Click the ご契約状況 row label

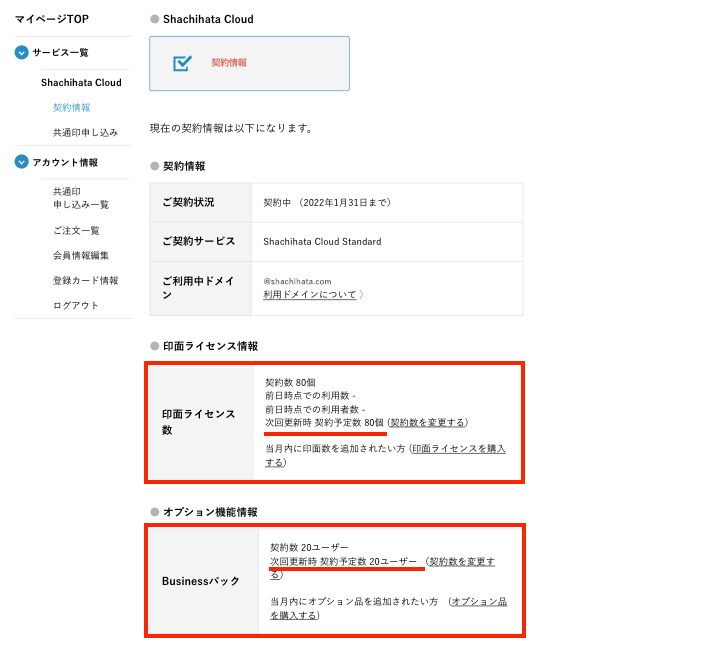(188, 202)
